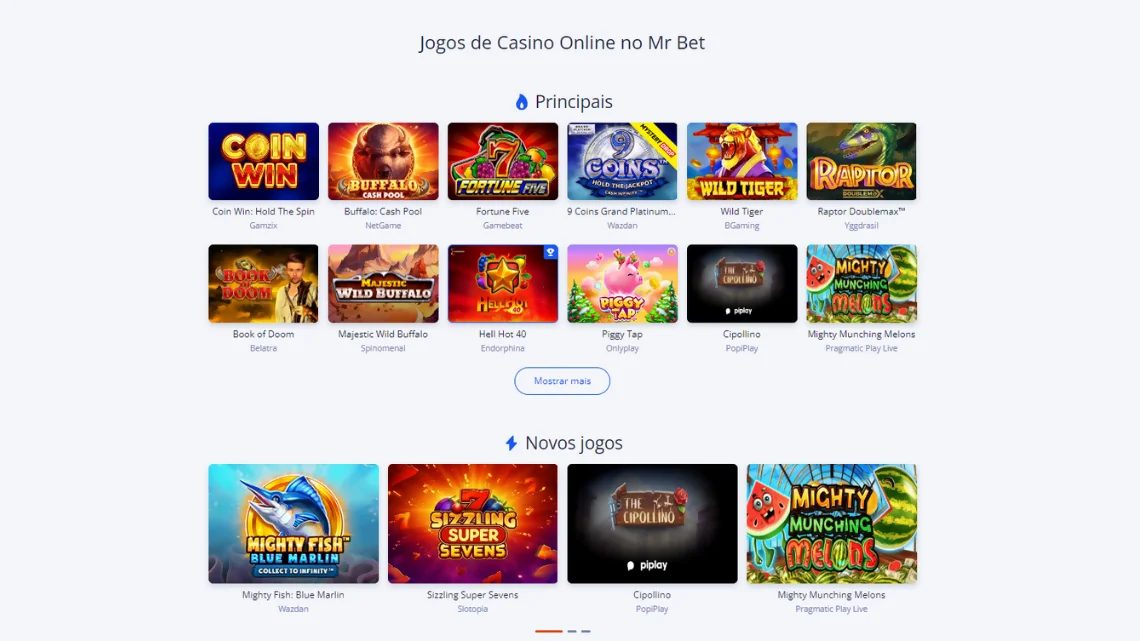This screenshot has height=641, width=1140.
Task: Click the Piggy Tap title text
Action: click(x=622, y=334)
